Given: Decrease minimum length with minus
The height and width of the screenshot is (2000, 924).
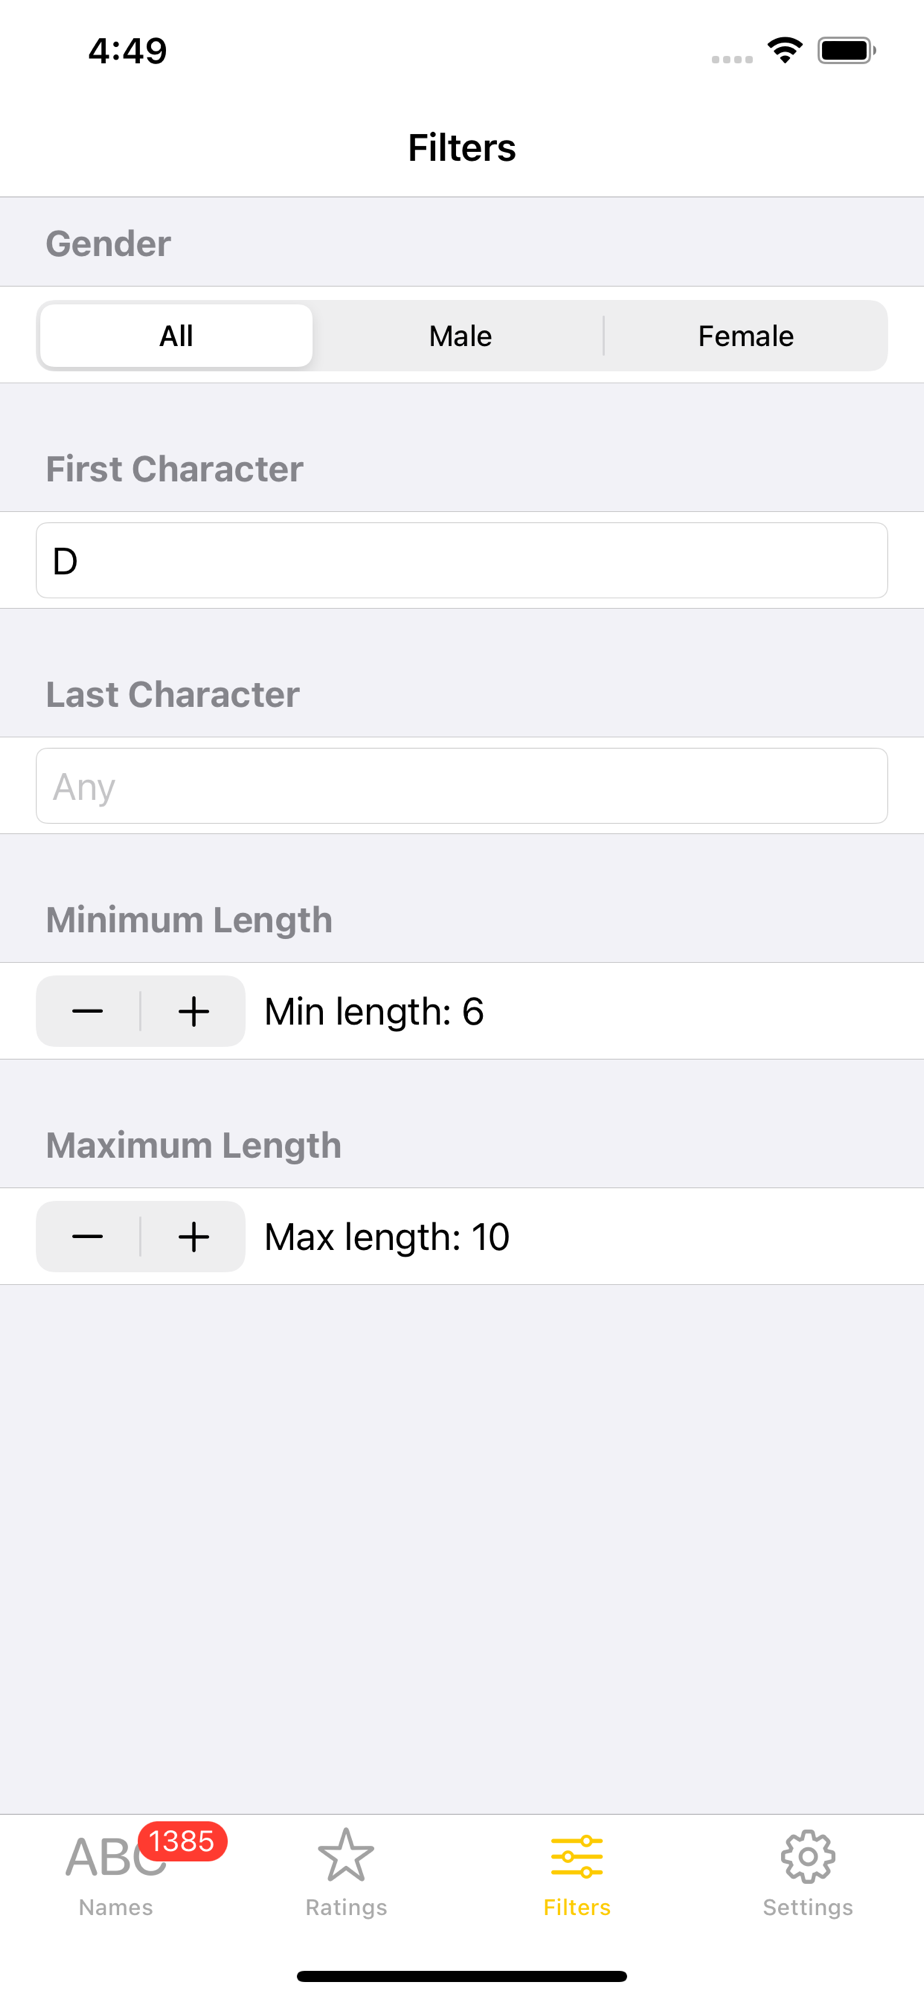Looking at the screenshot, I should 88,1011.
